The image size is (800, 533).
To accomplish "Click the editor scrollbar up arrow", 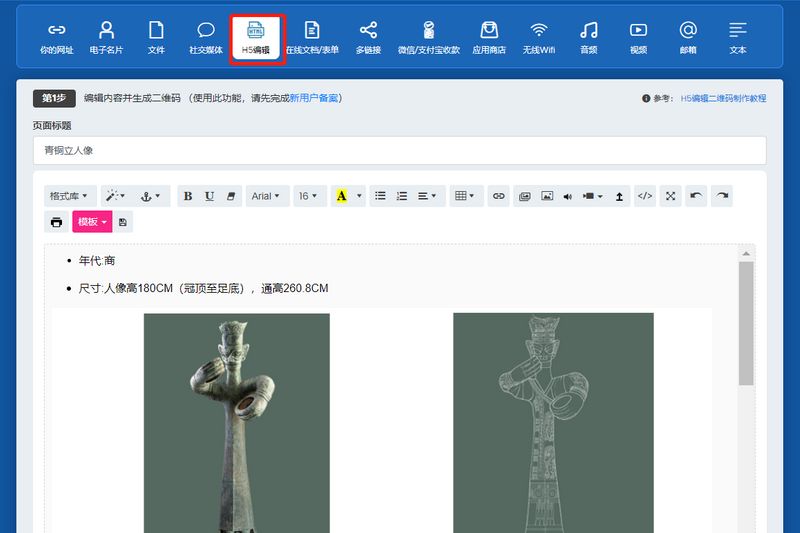I will (x=746, y=253).
